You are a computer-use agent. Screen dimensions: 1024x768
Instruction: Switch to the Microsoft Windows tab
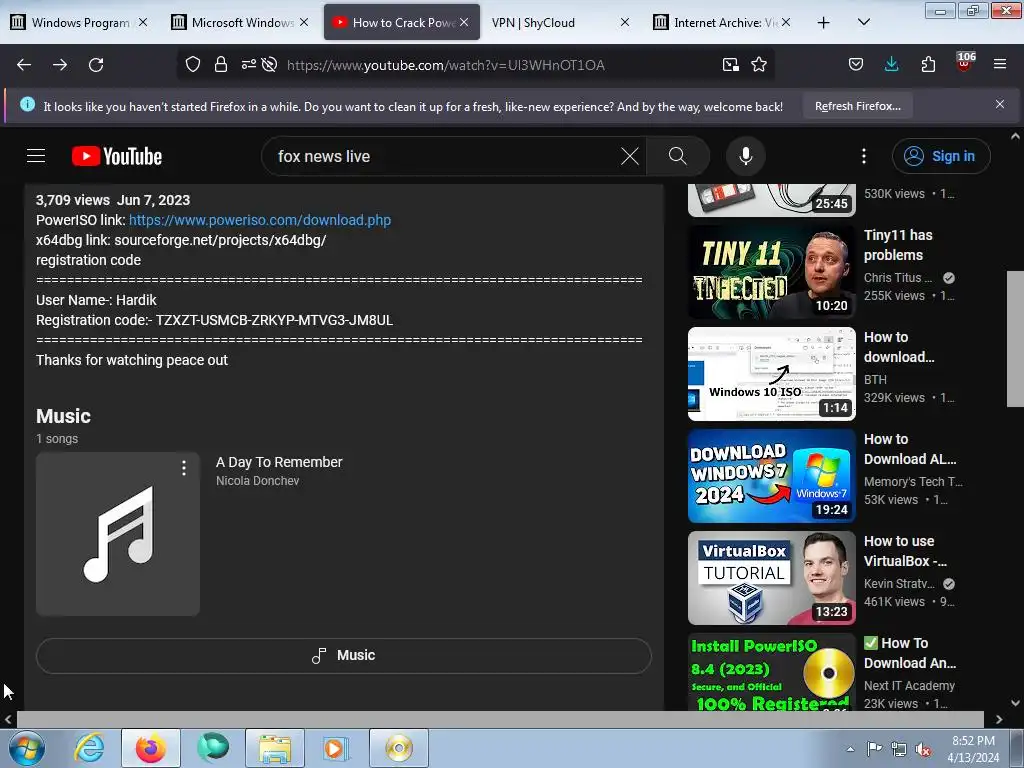click(240, 23)
